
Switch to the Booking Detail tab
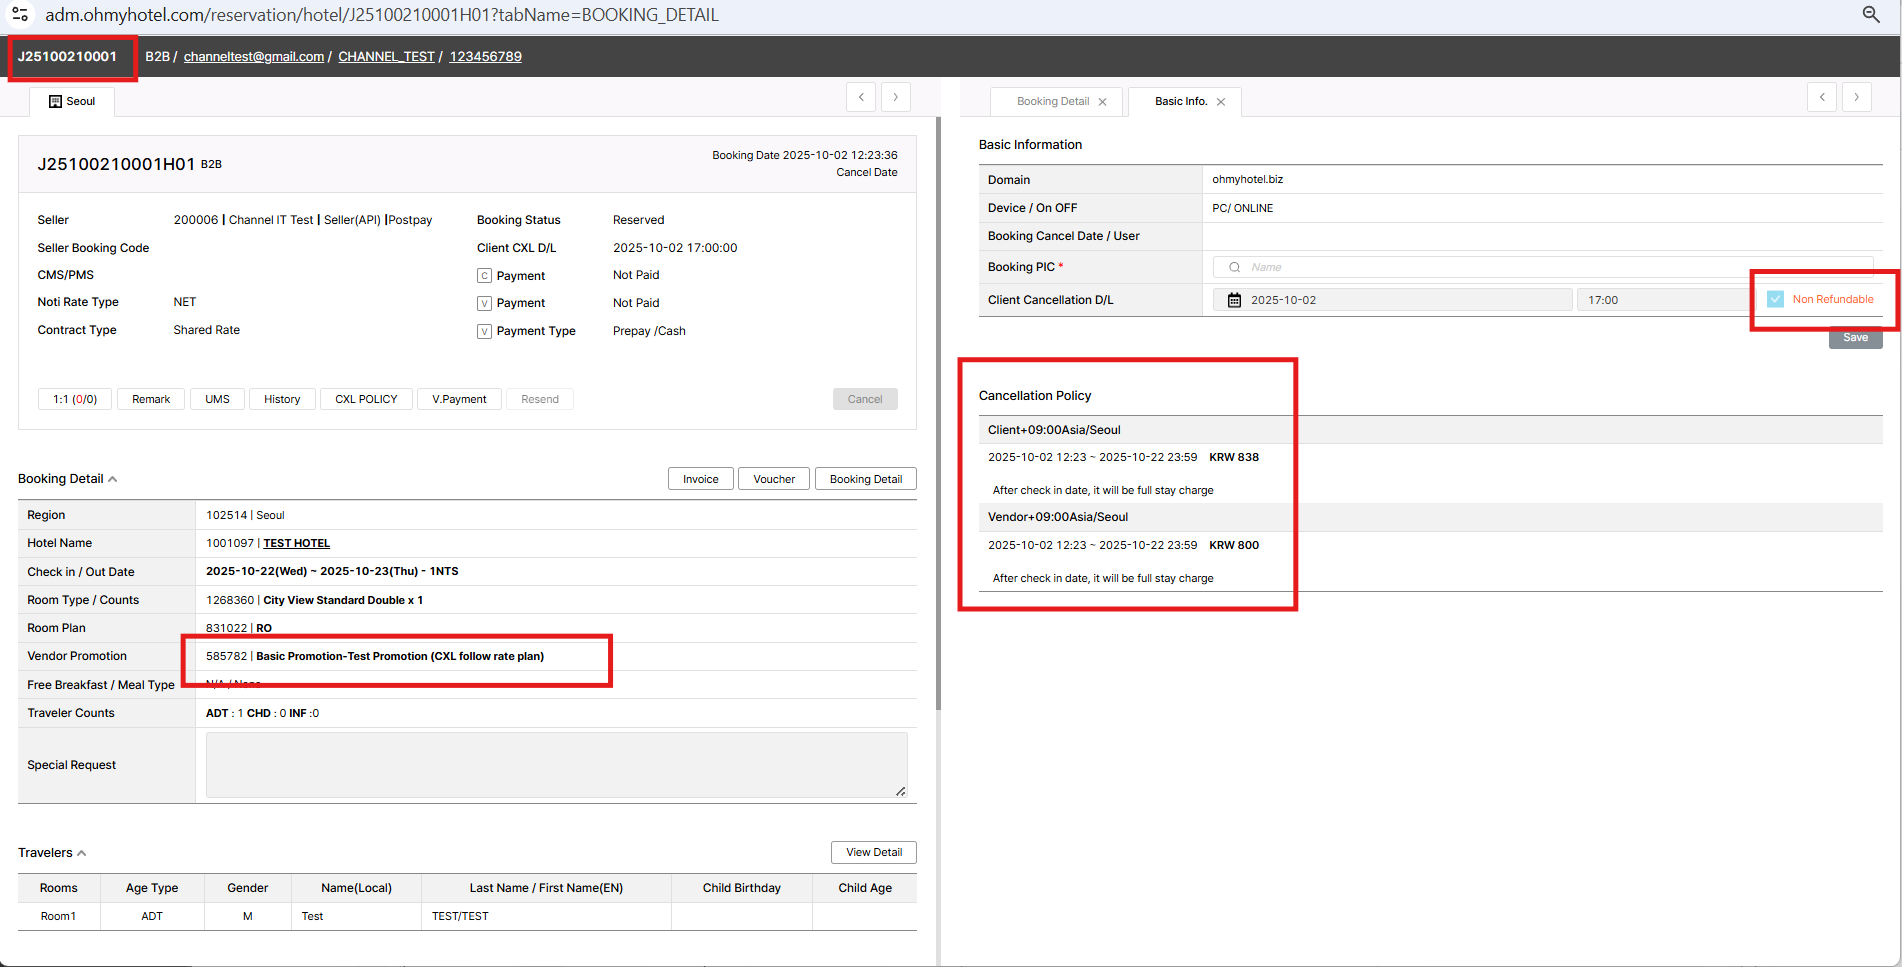1052,102
